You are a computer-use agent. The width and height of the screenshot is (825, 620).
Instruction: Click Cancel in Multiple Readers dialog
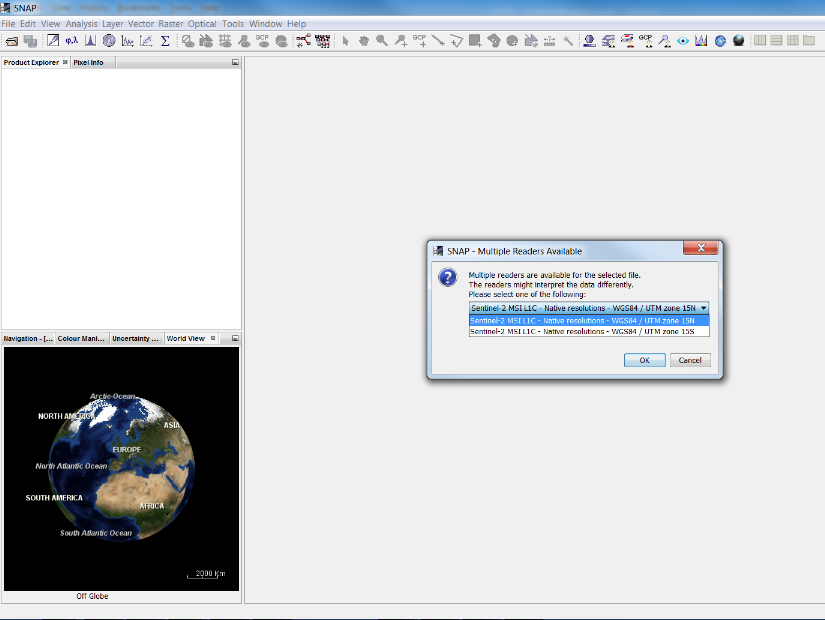(x=690, y=360)
